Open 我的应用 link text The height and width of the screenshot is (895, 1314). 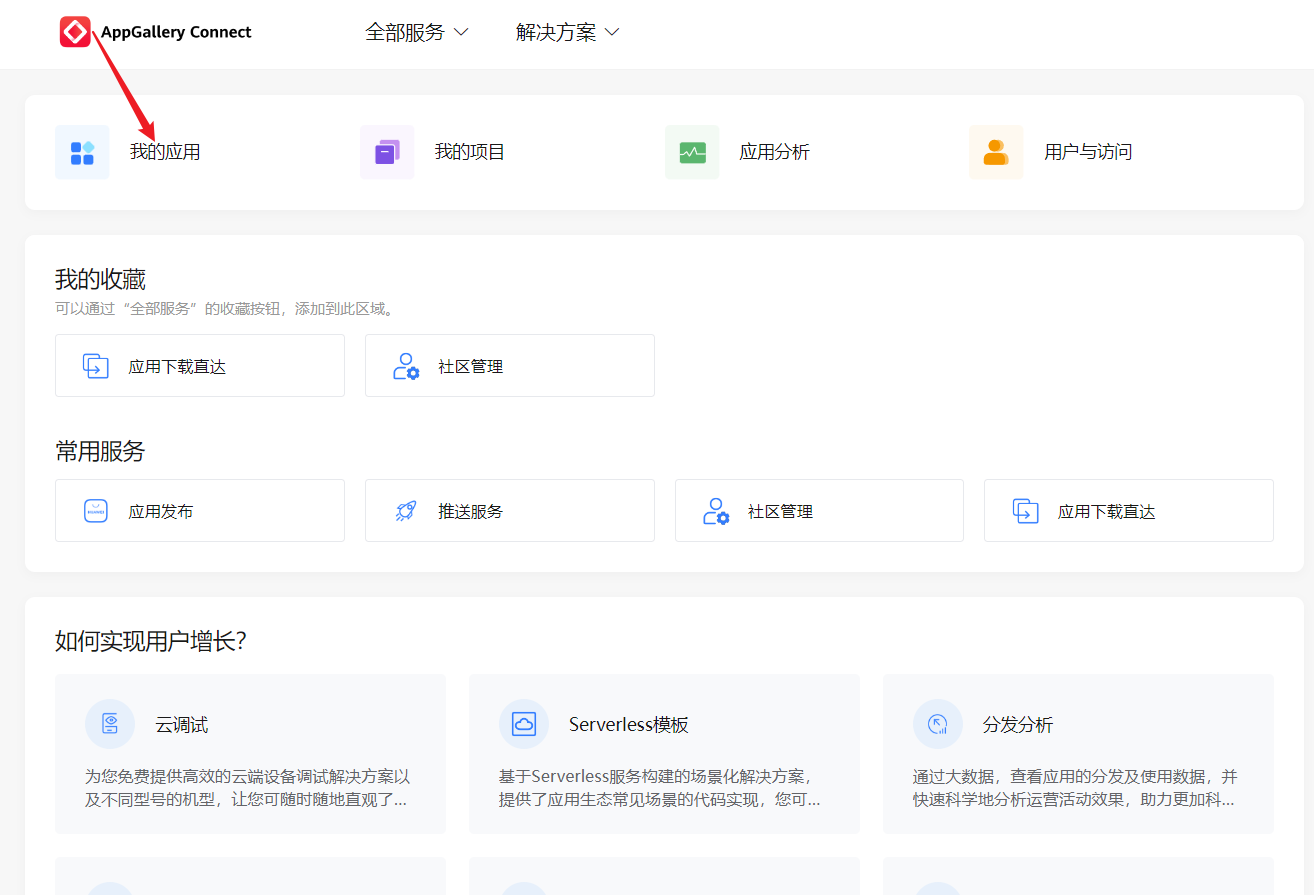[165, 152]
